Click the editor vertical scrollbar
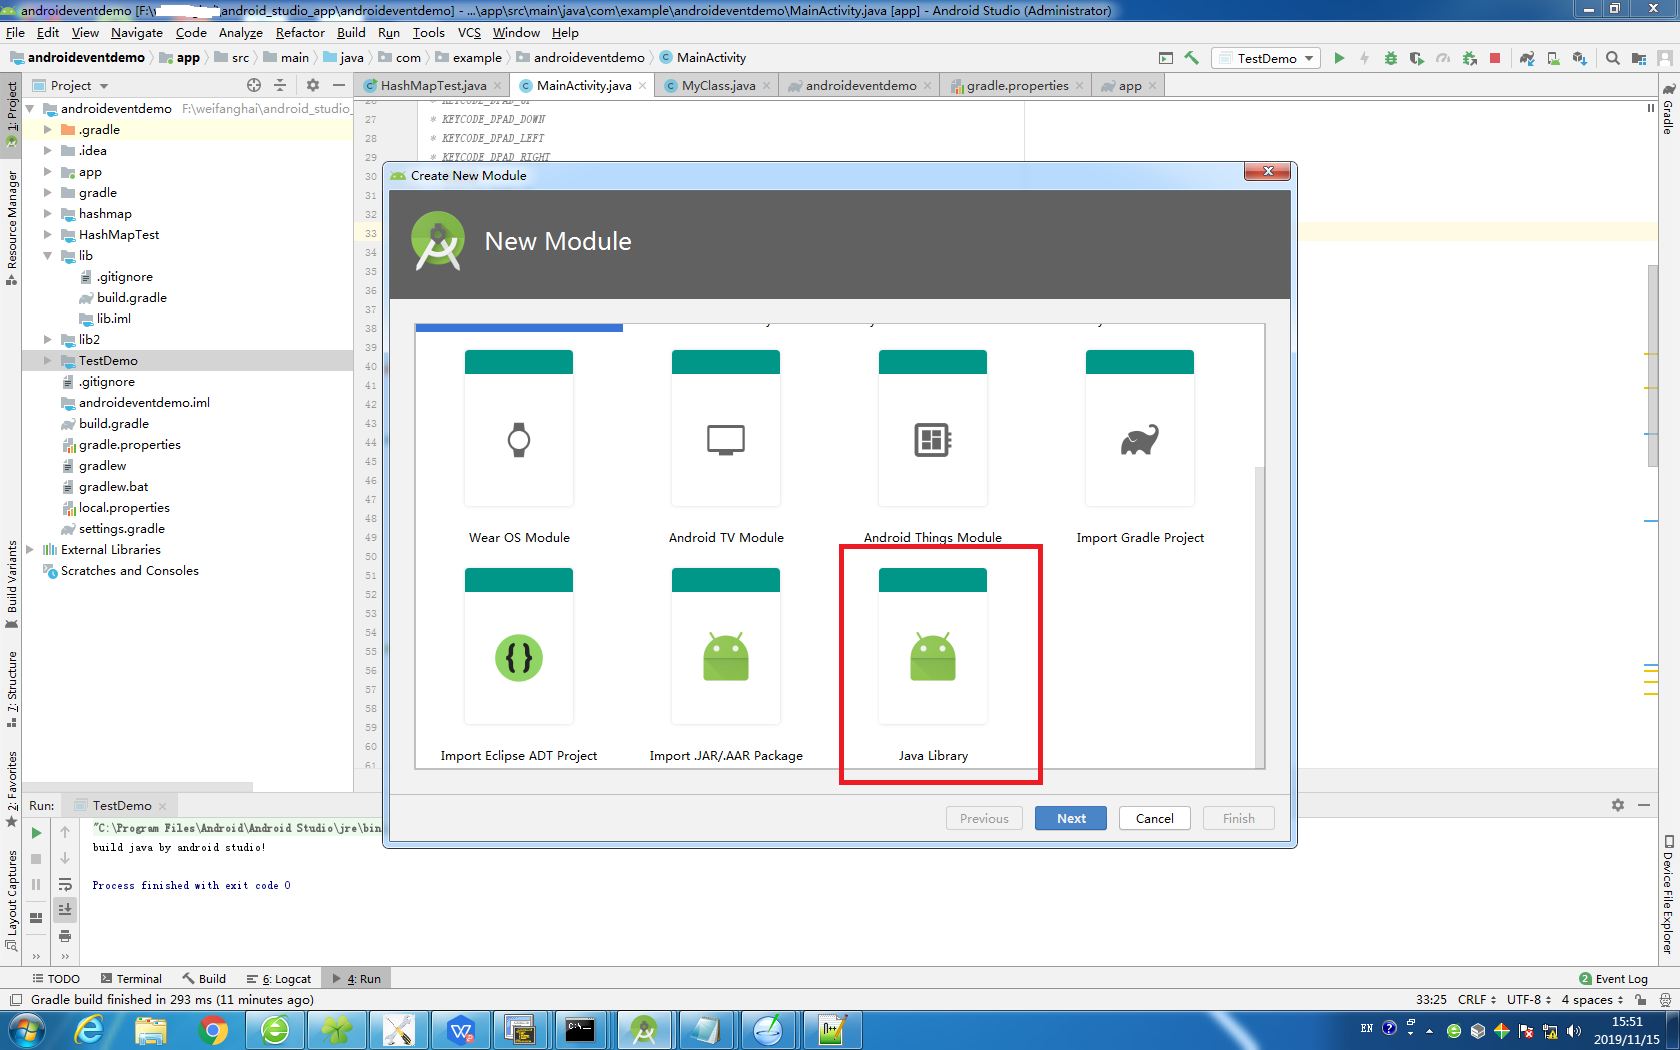Viewport: 1680px width, 1050px height. pos(1654,365)
